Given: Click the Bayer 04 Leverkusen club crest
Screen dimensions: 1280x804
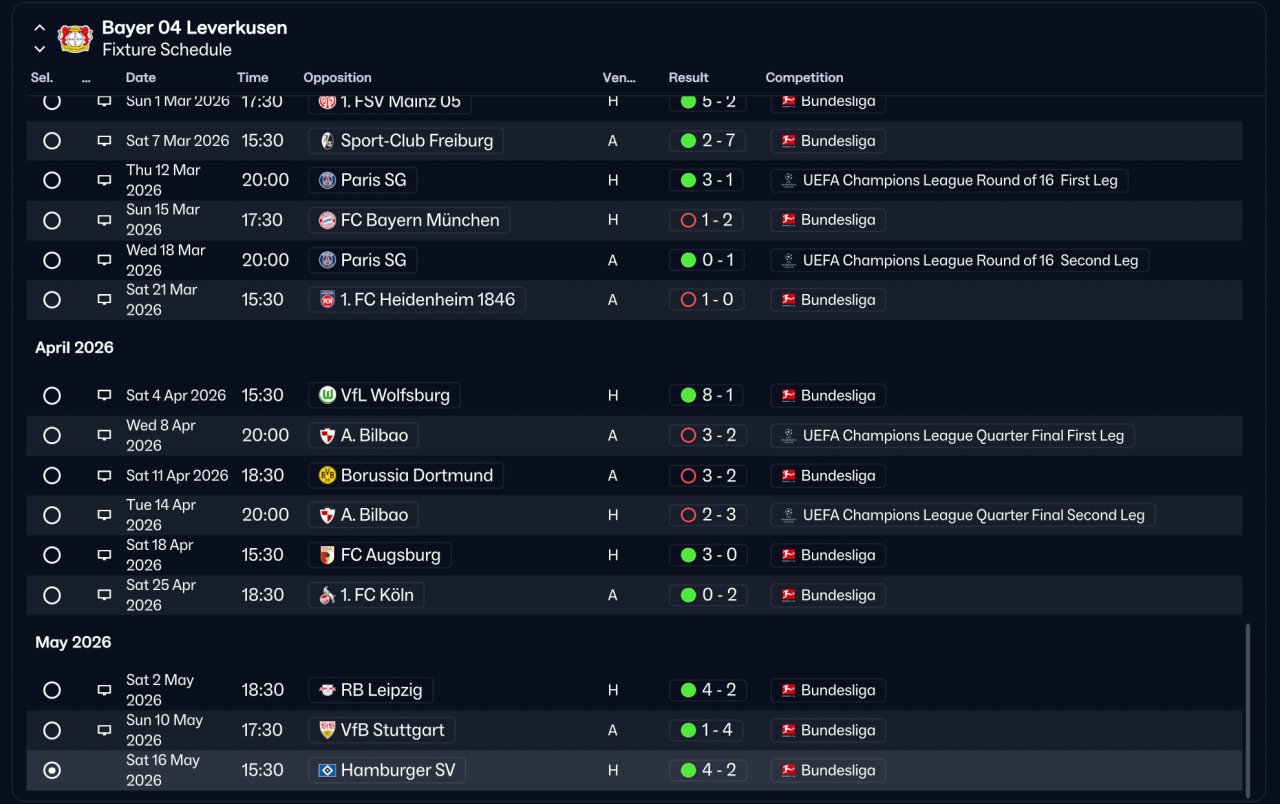Looking at the screenshot, I should click(75, 38).
